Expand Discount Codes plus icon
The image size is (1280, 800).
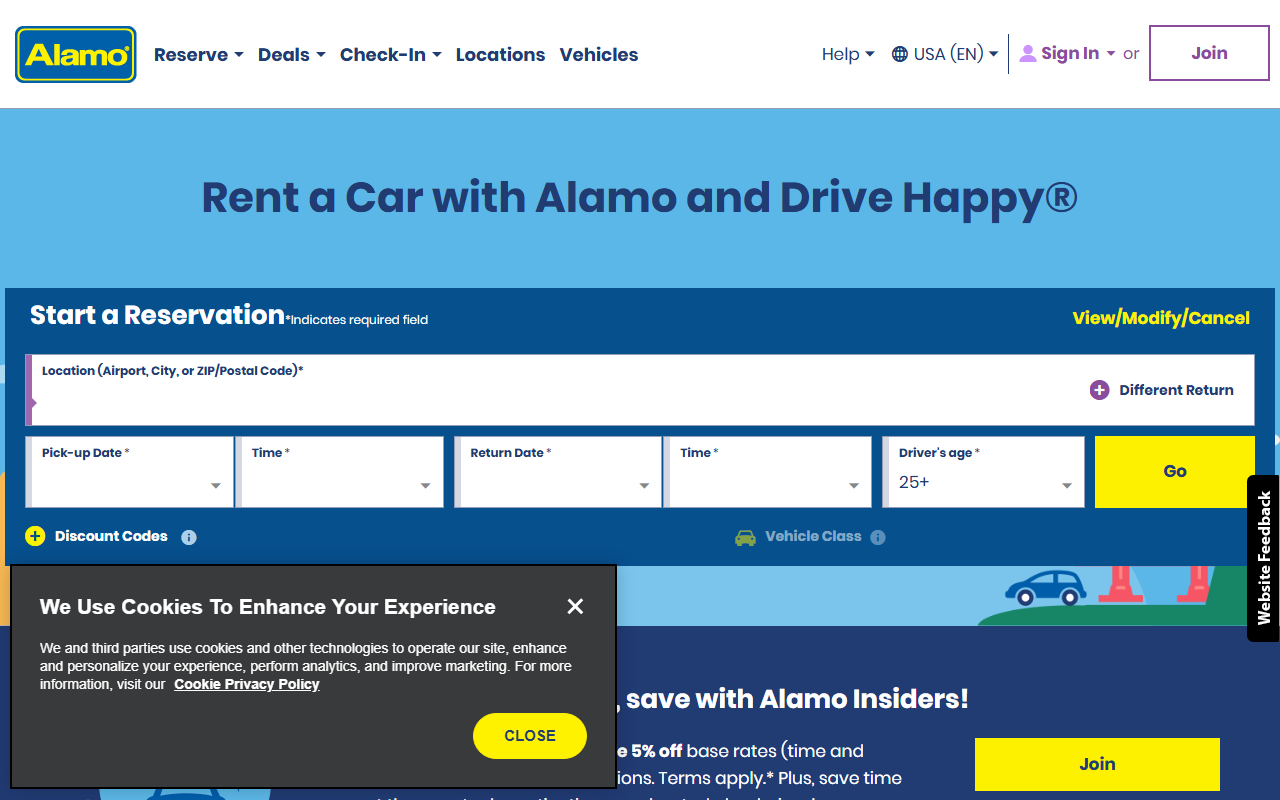click(x=35, y=536)
